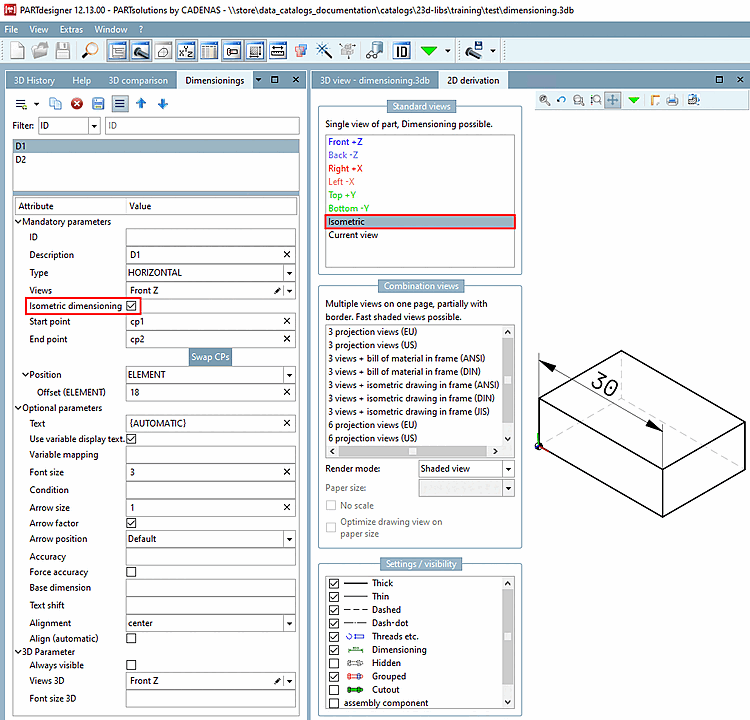Click the undo rotate arrow in 2D toolbar
The width and height of the screenshot is (750, 720).
click(561, 100)
